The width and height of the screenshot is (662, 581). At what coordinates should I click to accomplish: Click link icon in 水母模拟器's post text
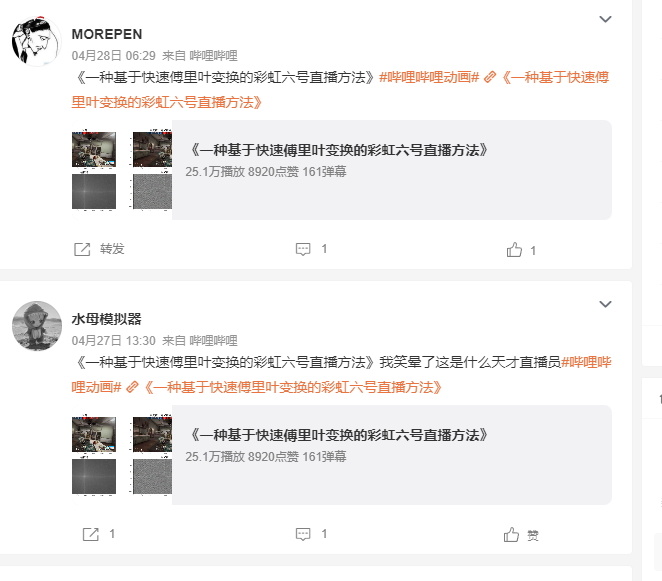coord(132,387)
